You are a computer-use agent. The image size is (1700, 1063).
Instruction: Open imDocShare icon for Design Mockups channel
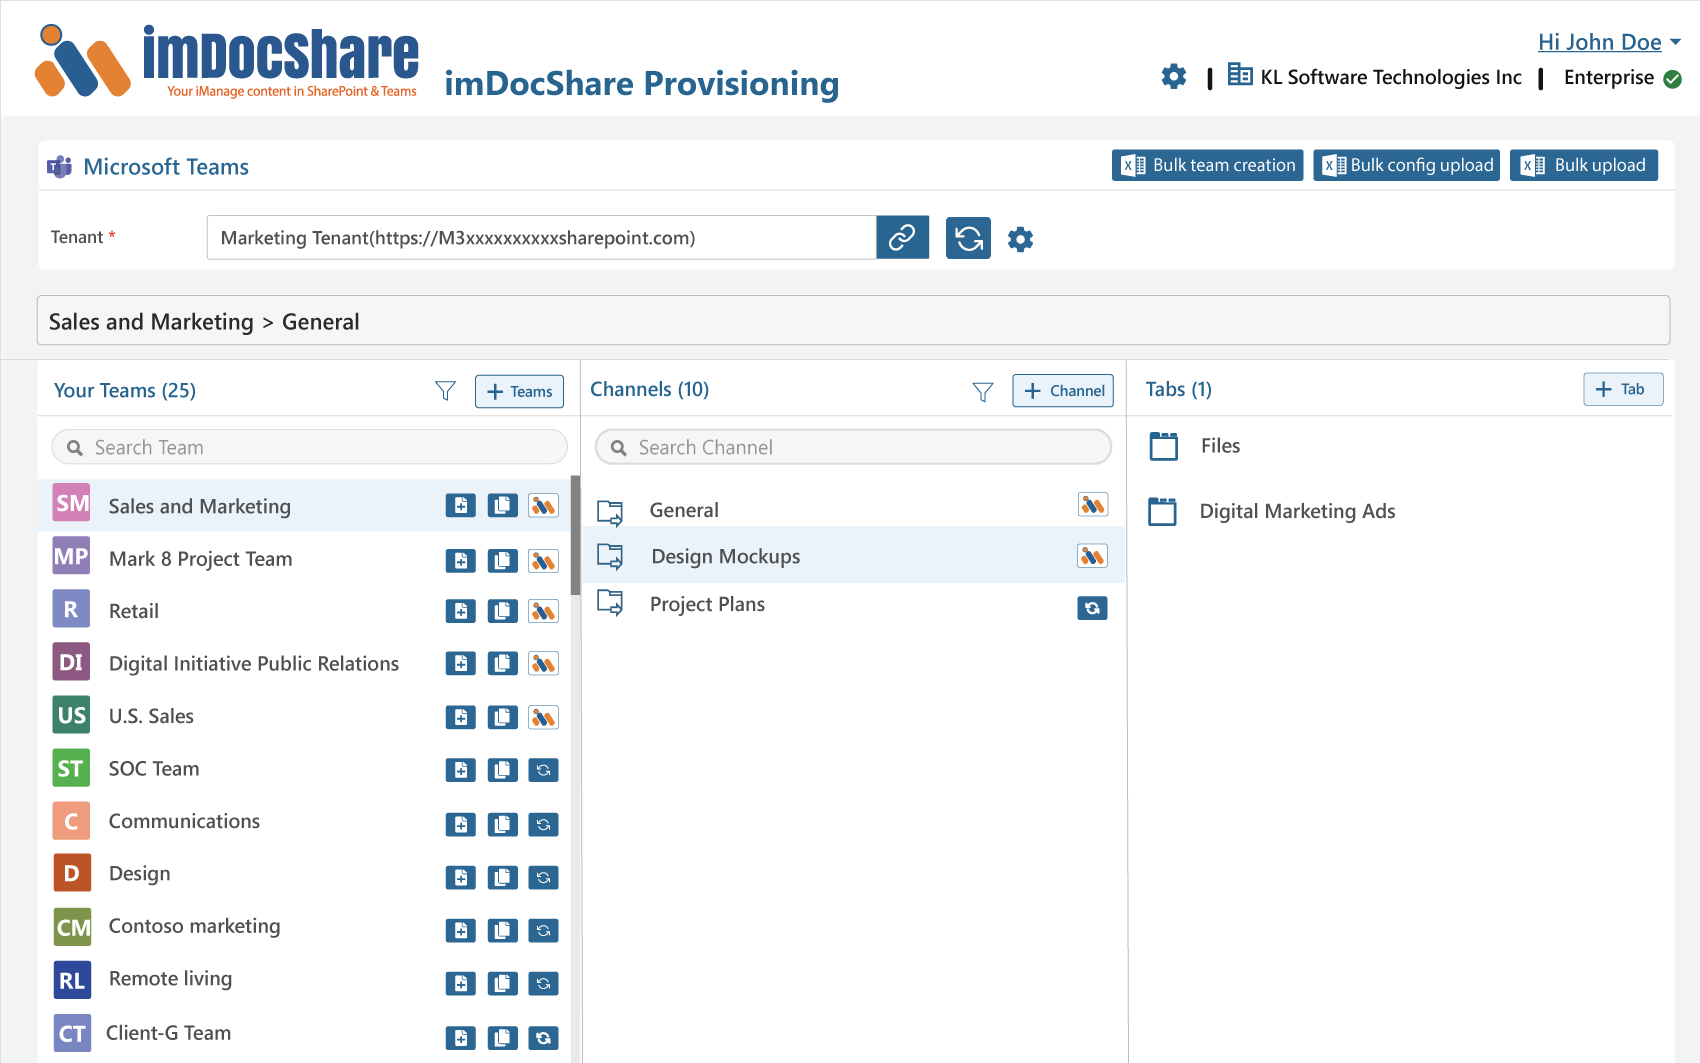pos(1092,556)
